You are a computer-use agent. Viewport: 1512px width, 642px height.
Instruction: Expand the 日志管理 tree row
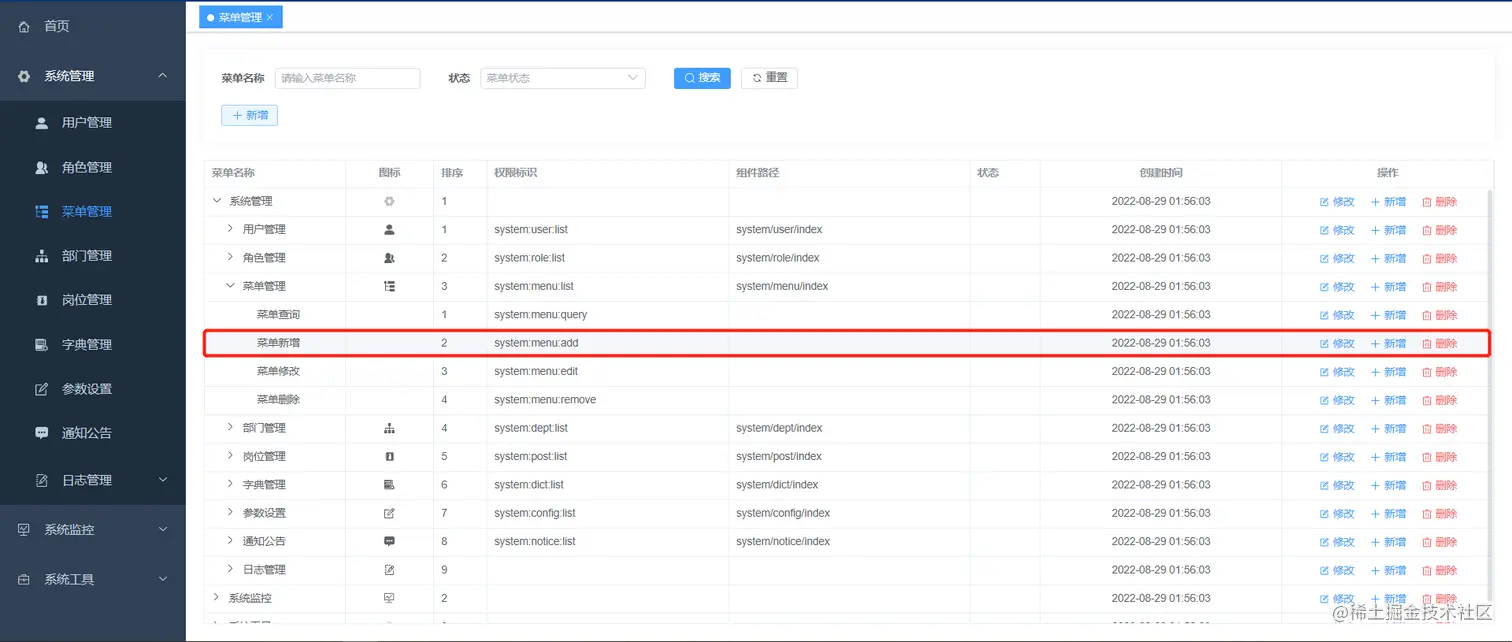(x=231, y=569)
